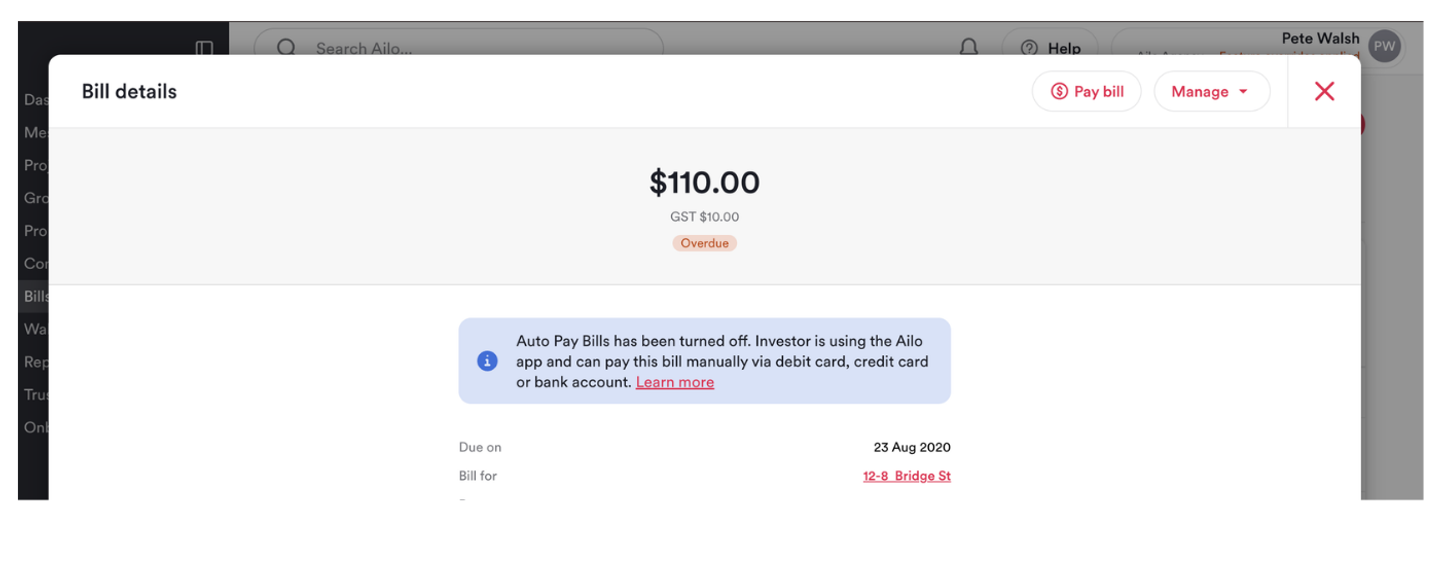Viewport: 1440px width, 578px height.
Task: Click the Overdue status badge
Action: (704, 243)
